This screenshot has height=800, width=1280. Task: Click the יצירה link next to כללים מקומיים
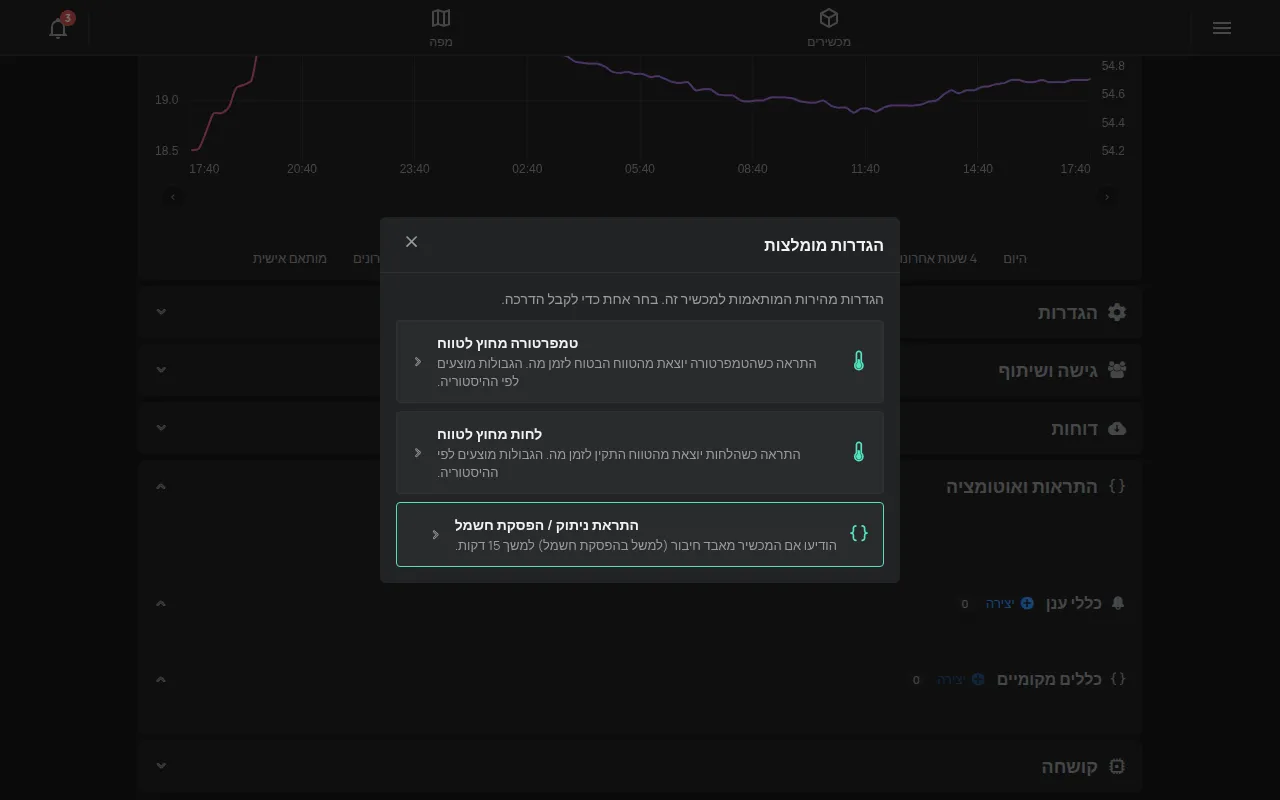click(961, 679)
